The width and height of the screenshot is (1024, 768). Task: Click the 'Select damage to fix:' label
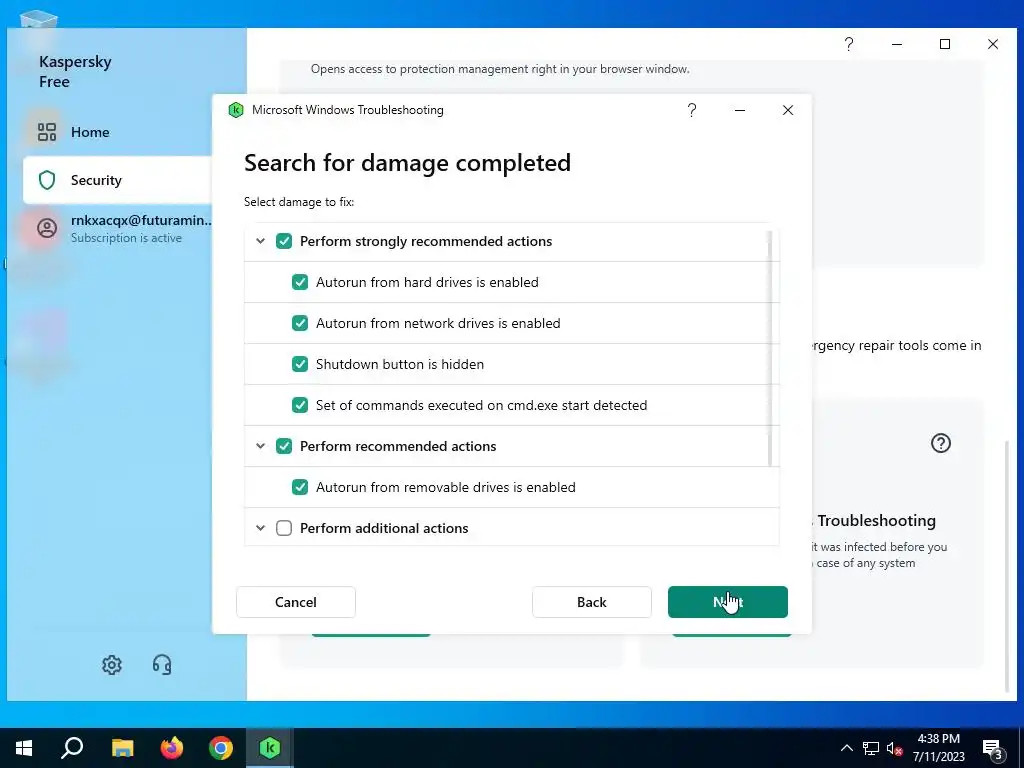coord(299,202)
